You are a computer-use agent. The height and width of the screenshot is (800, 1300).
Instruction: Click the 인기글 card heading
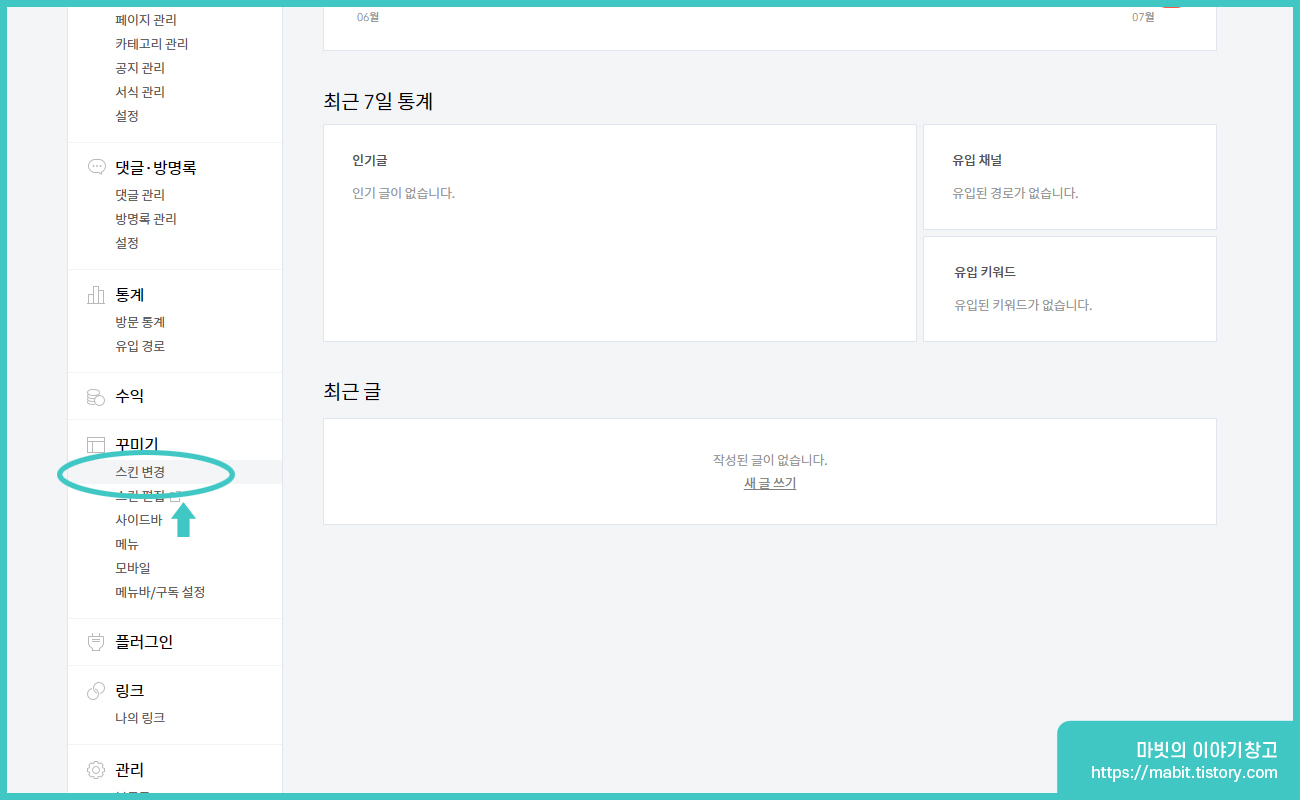click(x=369, y=160)
